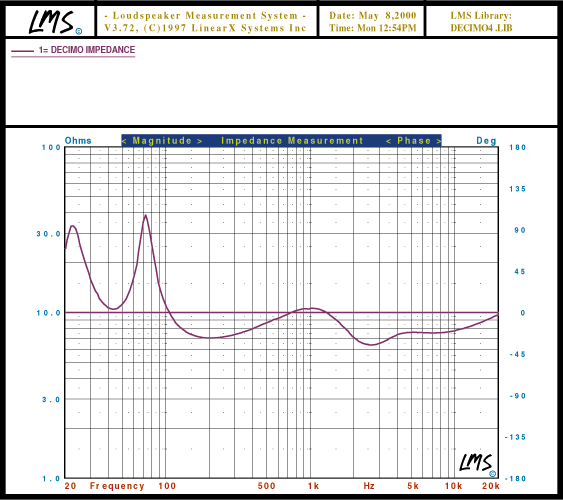Click the '135' degree axis value
This screenshot has width=563, height=500.
(x=517, y=189)
